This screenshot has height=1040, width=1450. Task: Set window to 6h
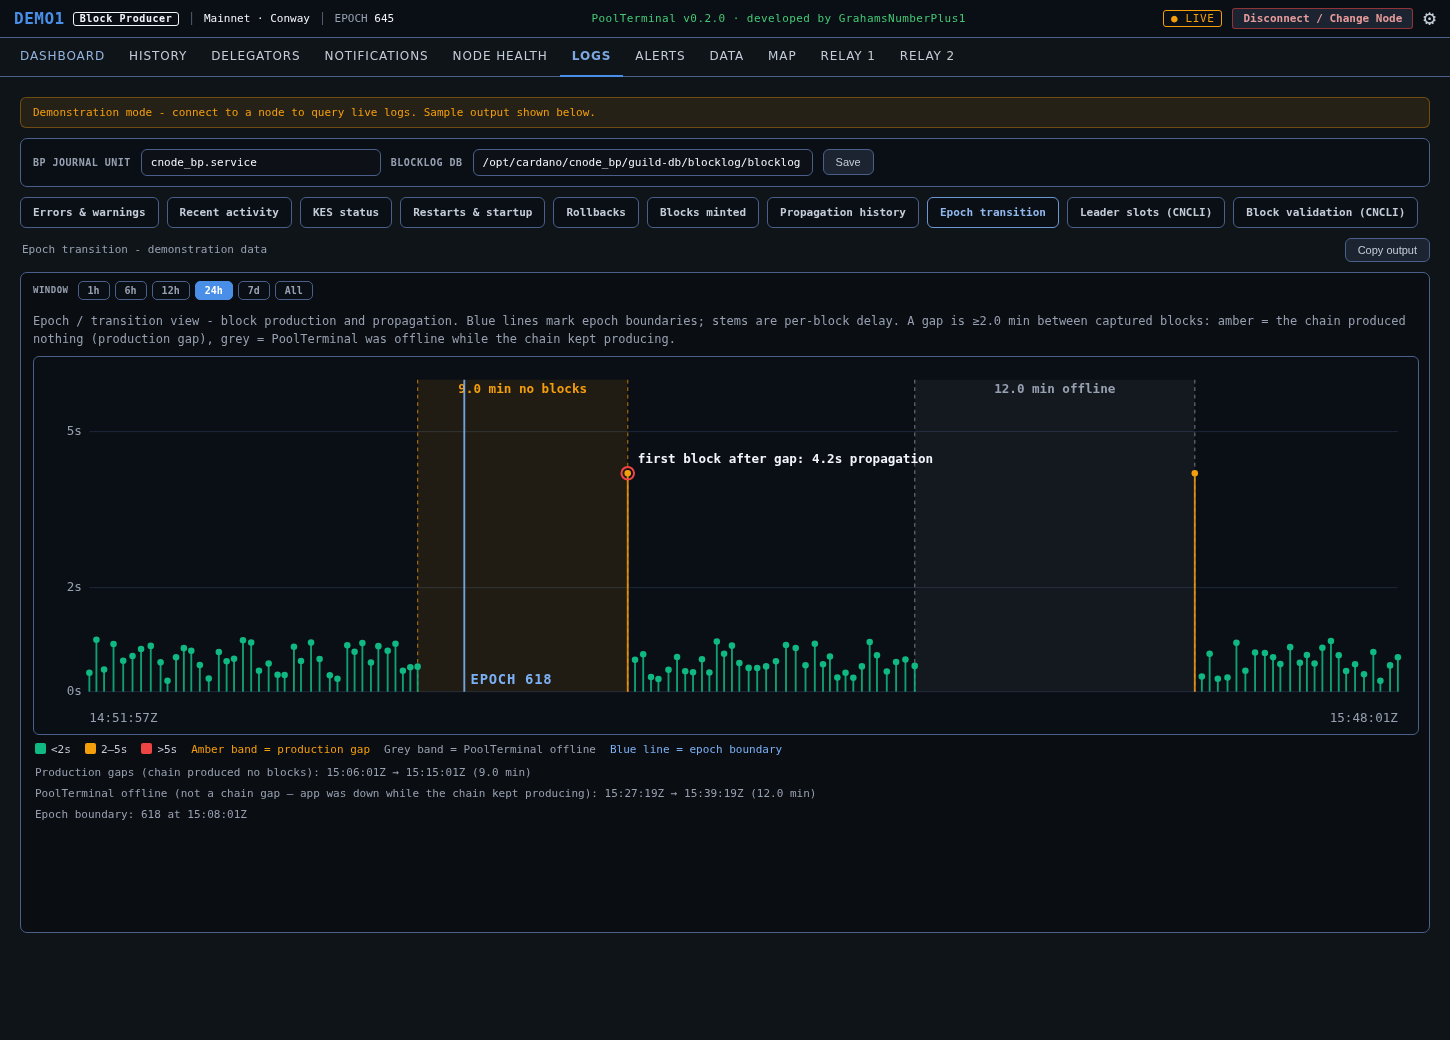pos(131,291)
